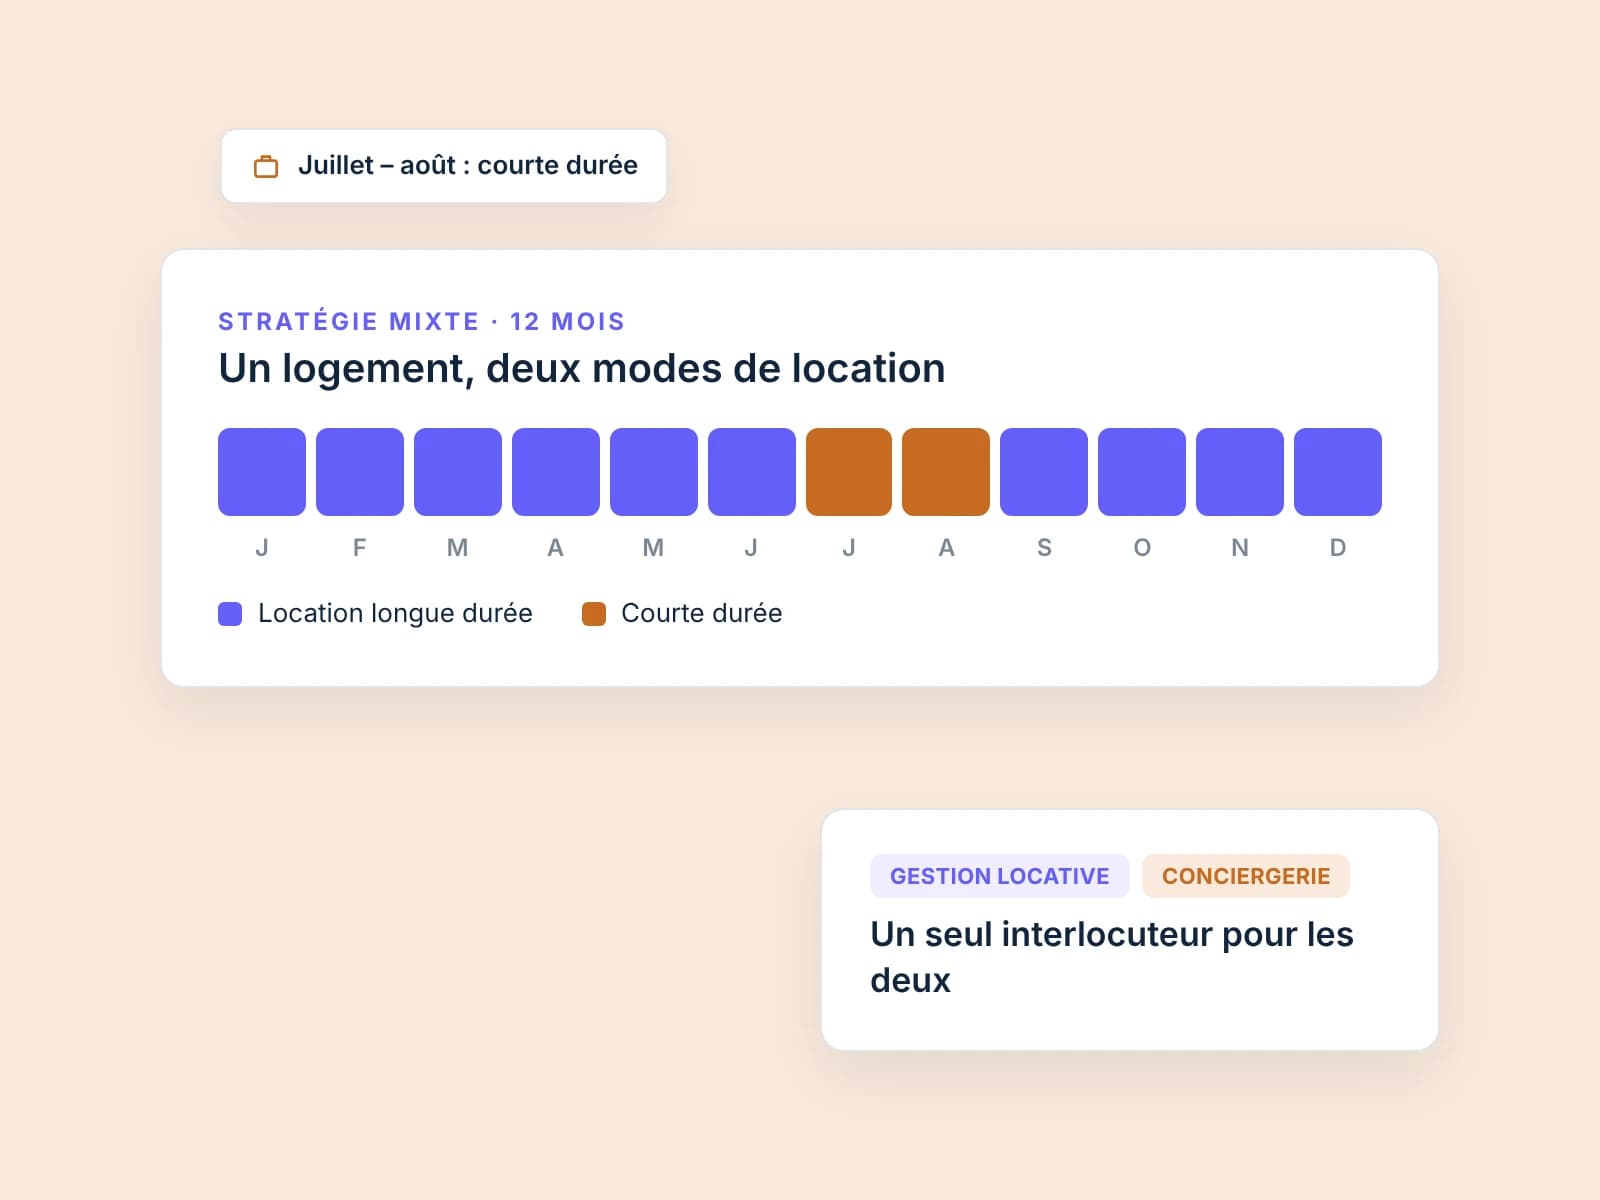Viewport: 1600px width, 1200px height.
Task: Click the 'STRATÉGIE MIXTE · 12 MOIS' label
Action: (422, 321)
